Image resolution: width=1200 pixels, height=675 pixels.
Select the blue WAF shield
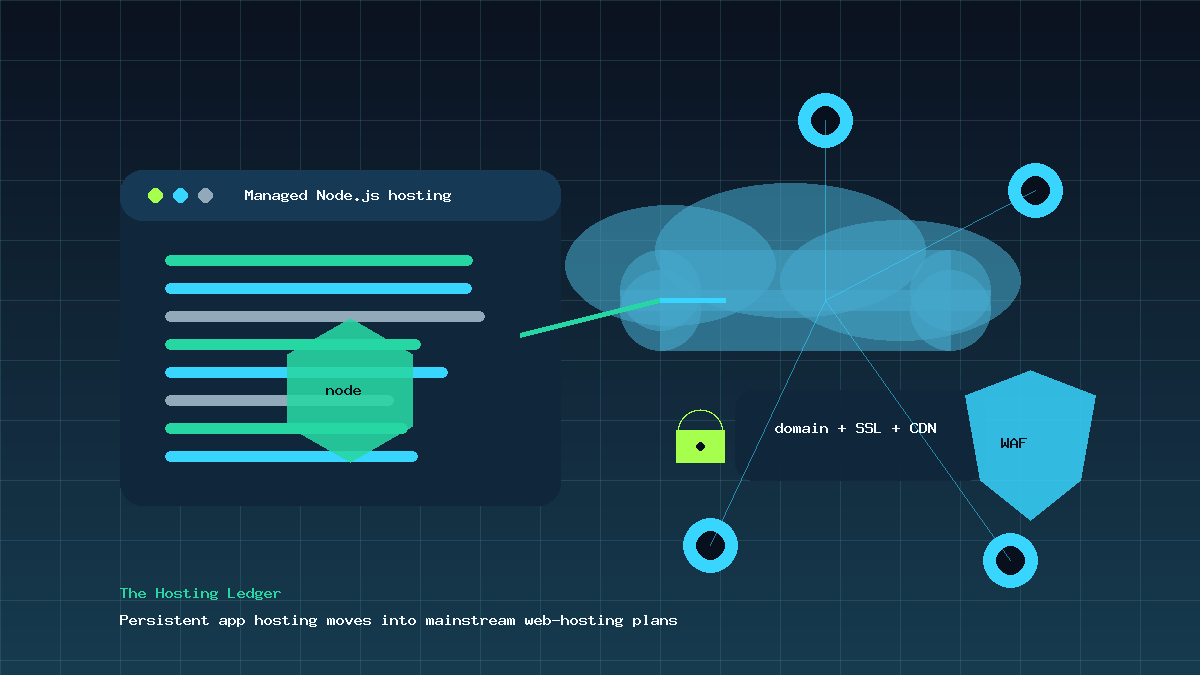click(1030, 445)
